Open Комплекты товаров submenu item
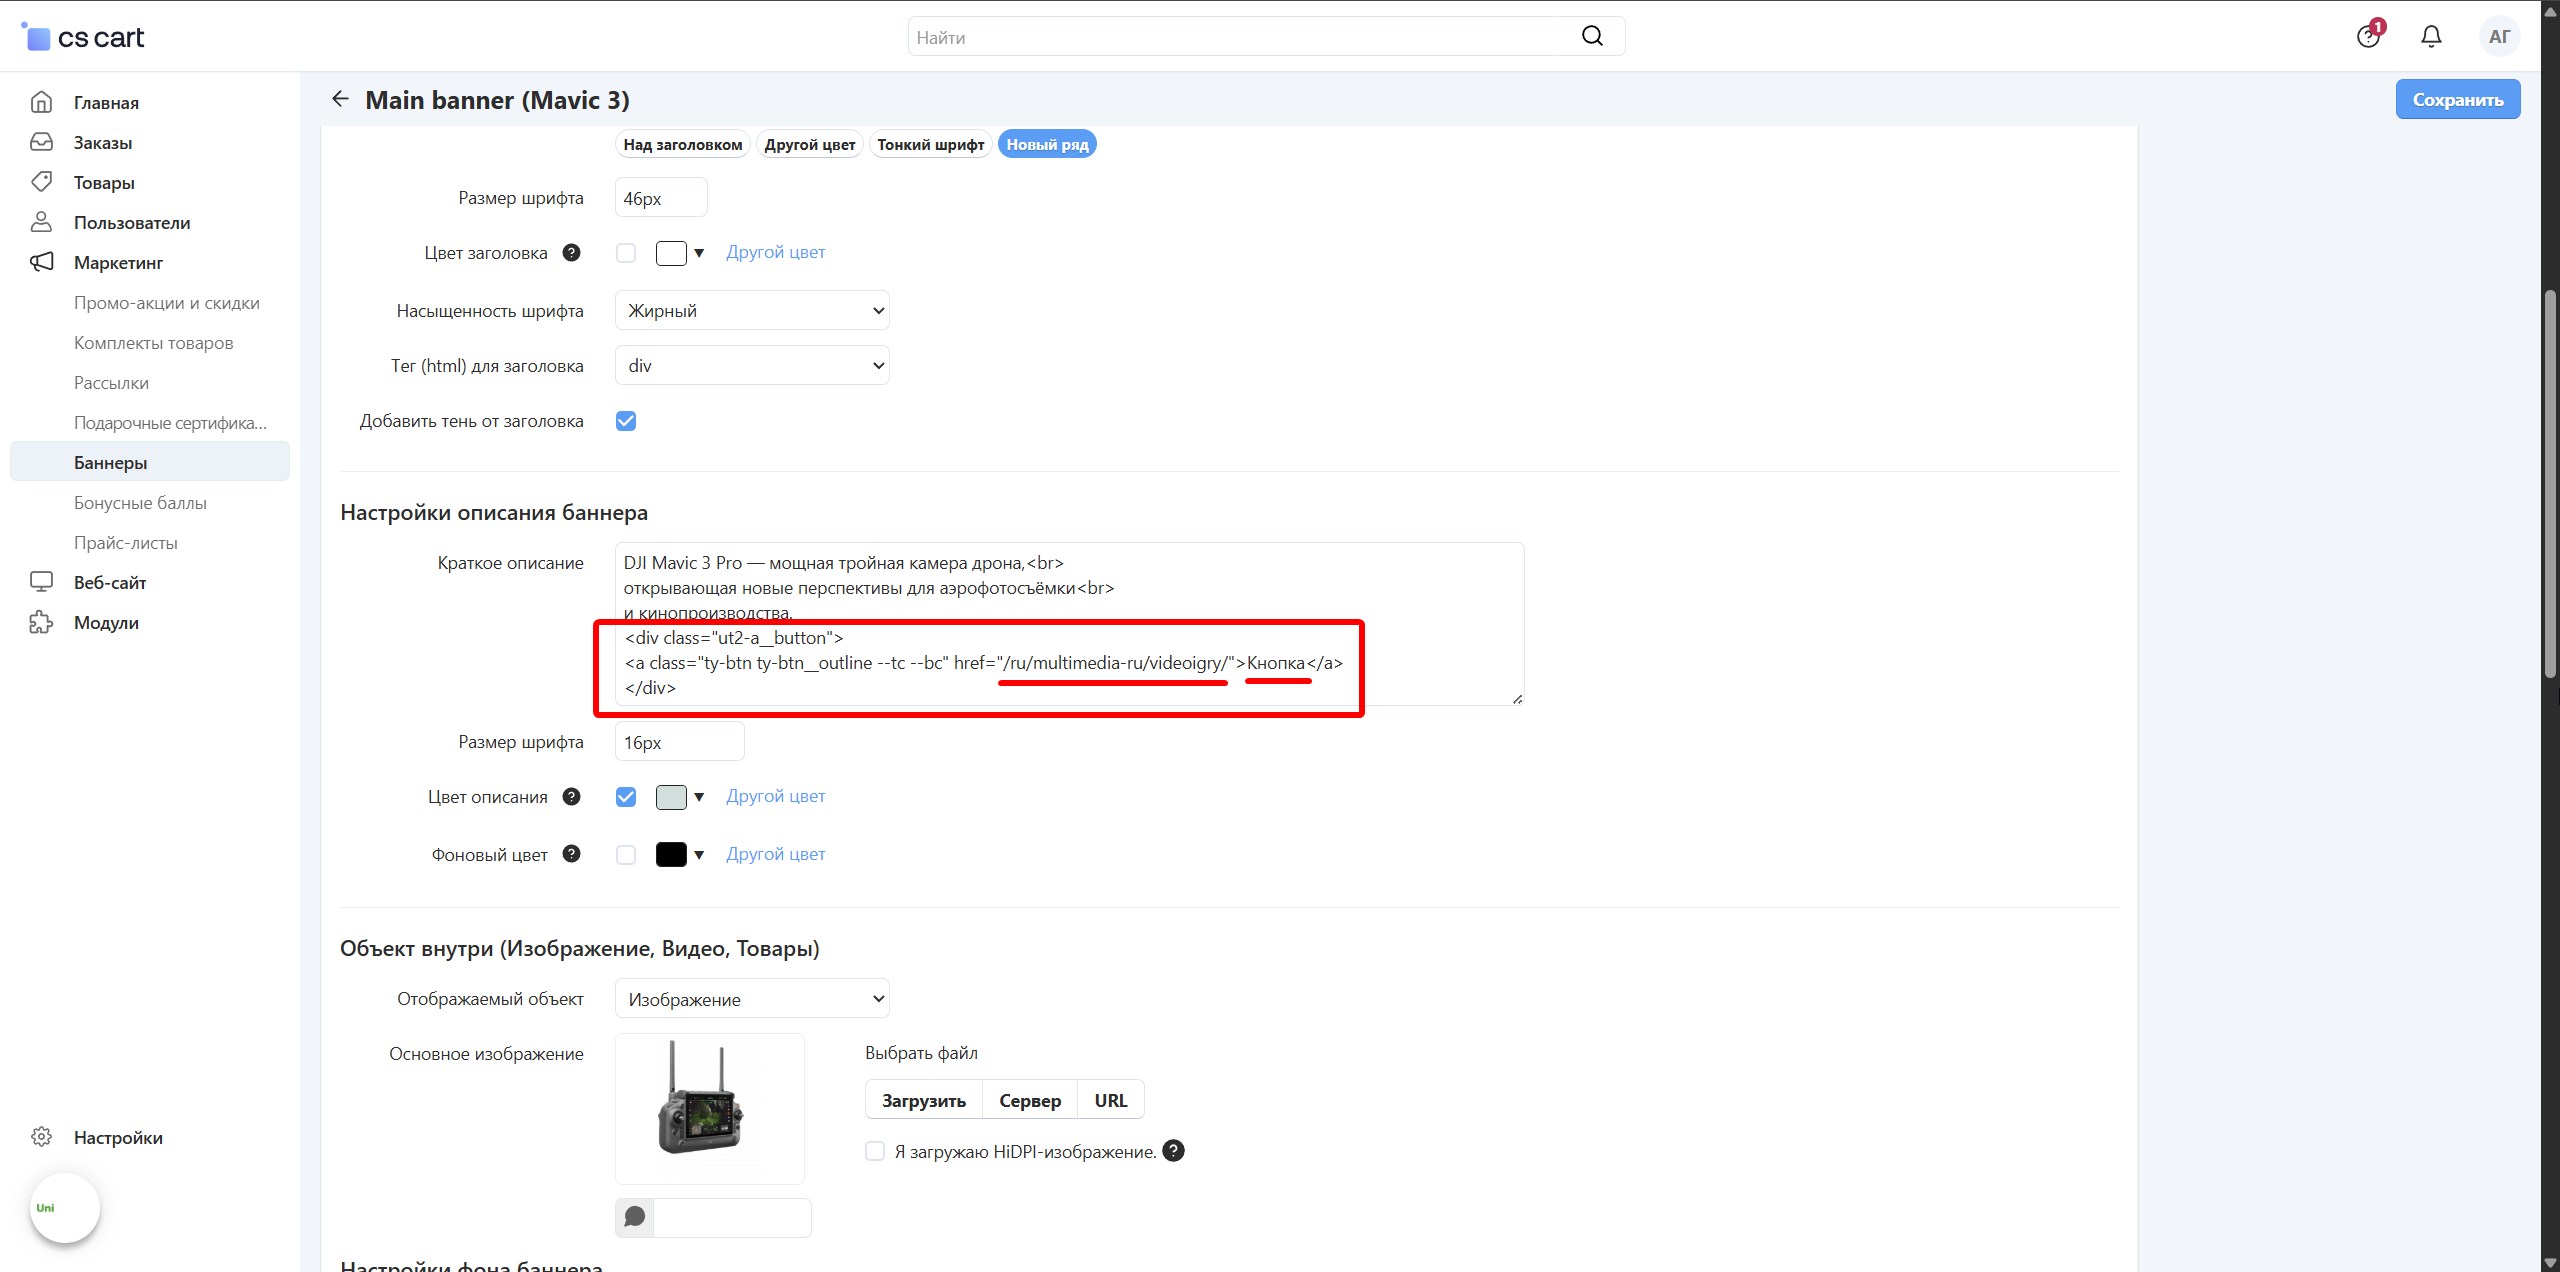The height and width of the screenshot is (1272, 2560). [x=153, y=342]
